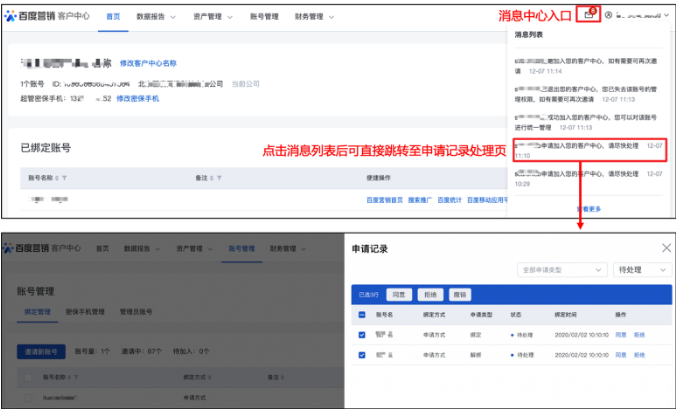Click the 撤销 button in the blue bar
This screenshot has height=415, width=679.
click(460, 295)
